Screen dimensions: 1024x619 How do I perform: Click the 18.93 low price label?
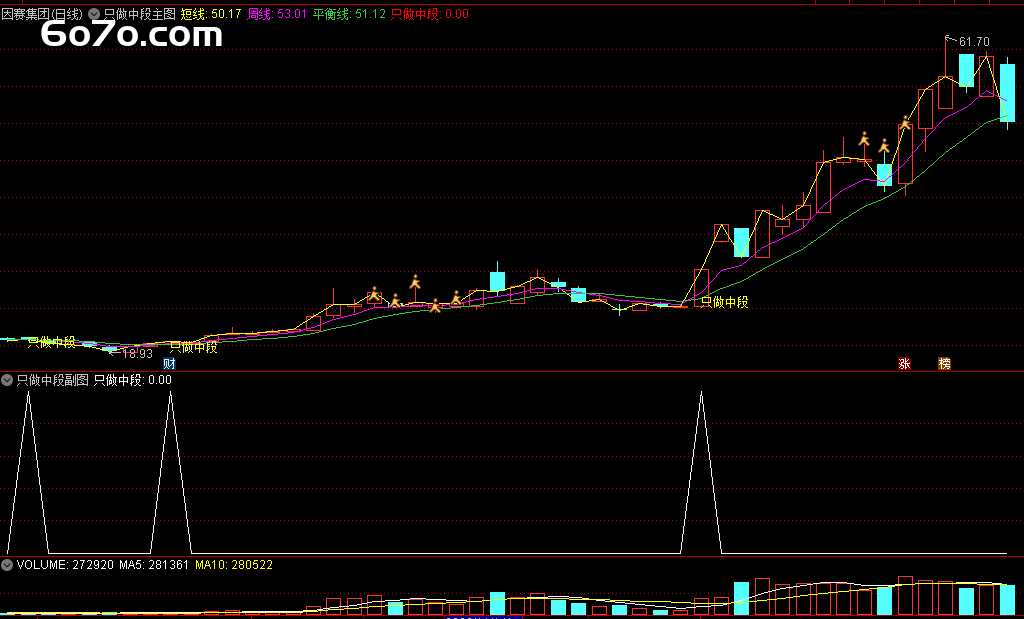[138, 354]
